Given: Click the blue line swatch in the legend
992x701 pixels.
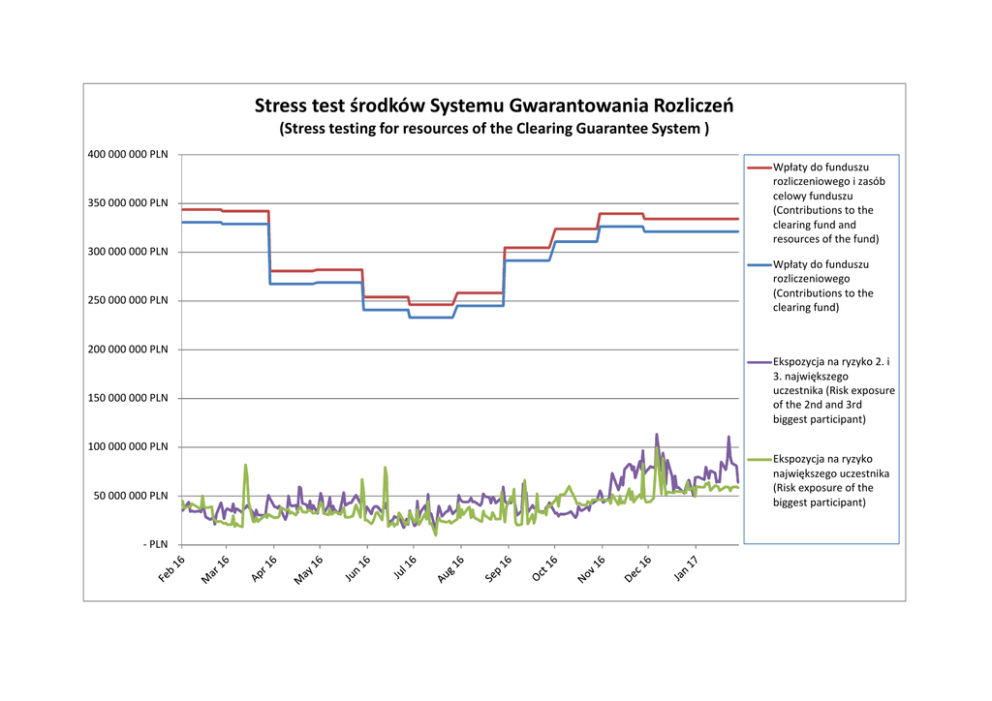Looking at the screenshot, I should (757, 265).
